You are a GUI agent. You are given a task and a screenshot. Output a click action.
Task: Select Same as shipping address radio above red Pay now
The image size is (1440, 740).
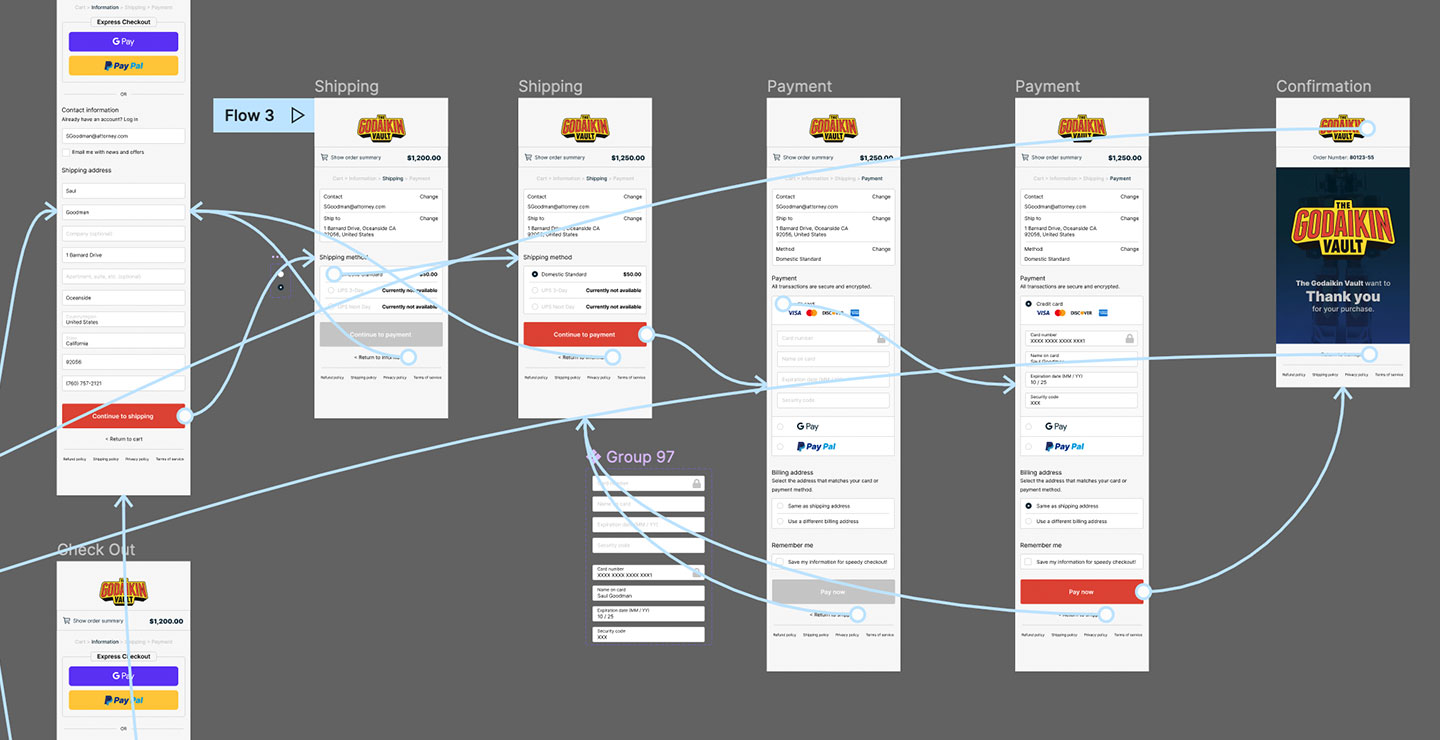click(x=1029, y=506)
